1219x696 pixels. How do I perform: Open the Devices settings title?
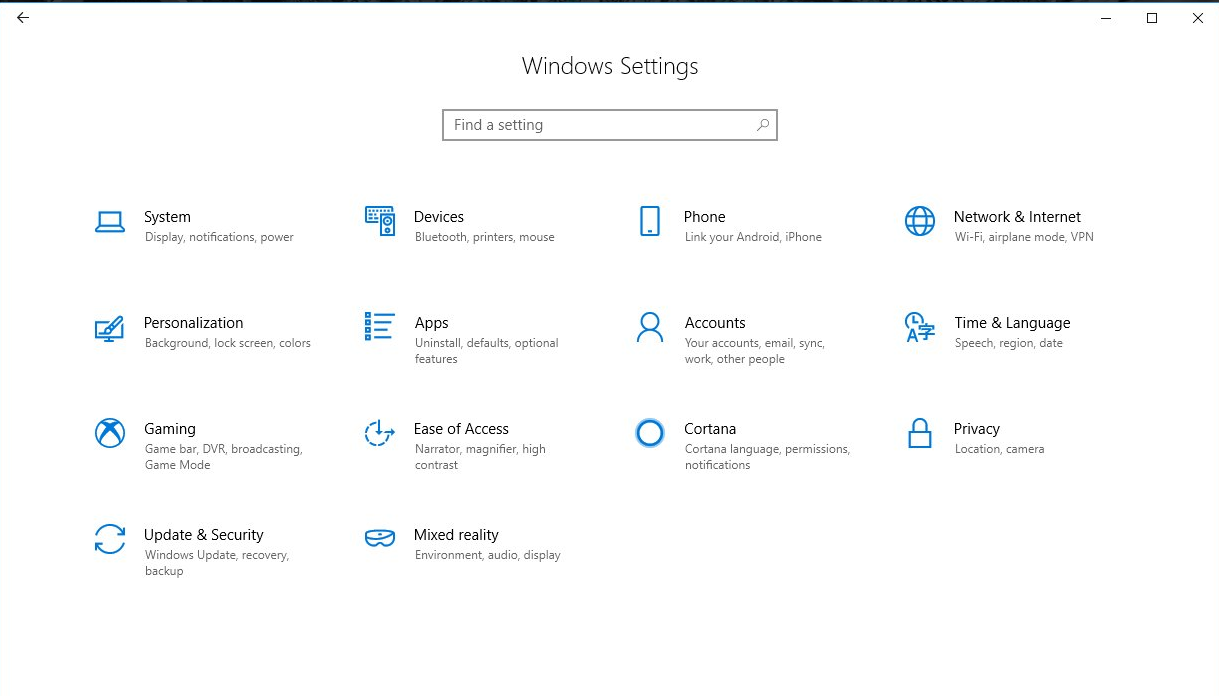click(x=439, y=217)
